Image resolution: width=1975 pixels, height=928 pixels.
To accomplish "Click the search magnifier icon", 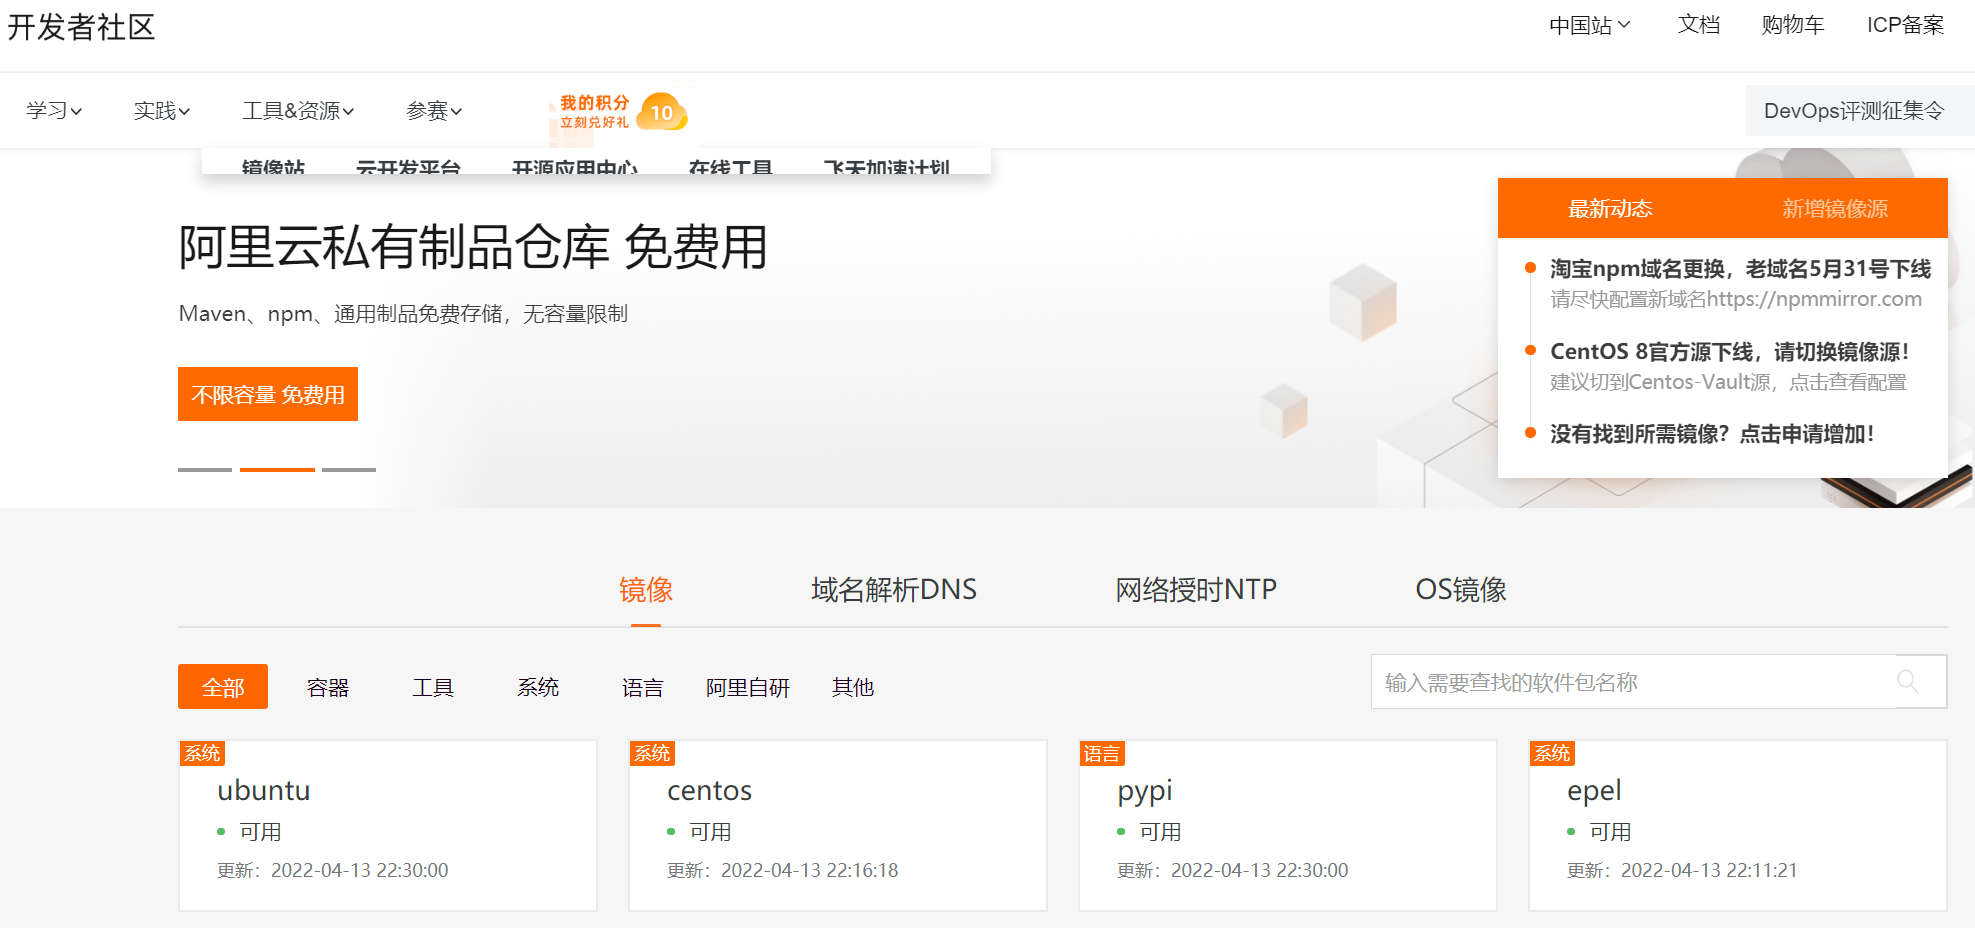I will coord(1907,682).
